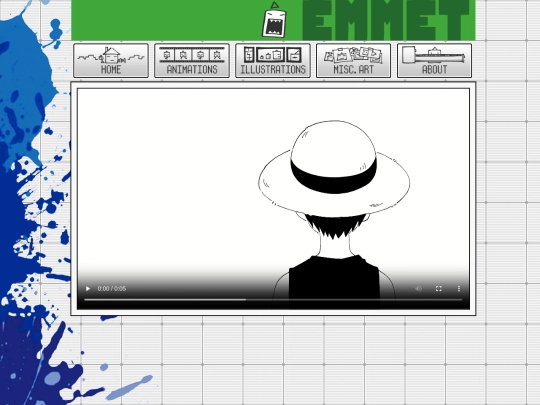
Task: Click the 0:00 / 0:05 time display
Action: point(112,289)
